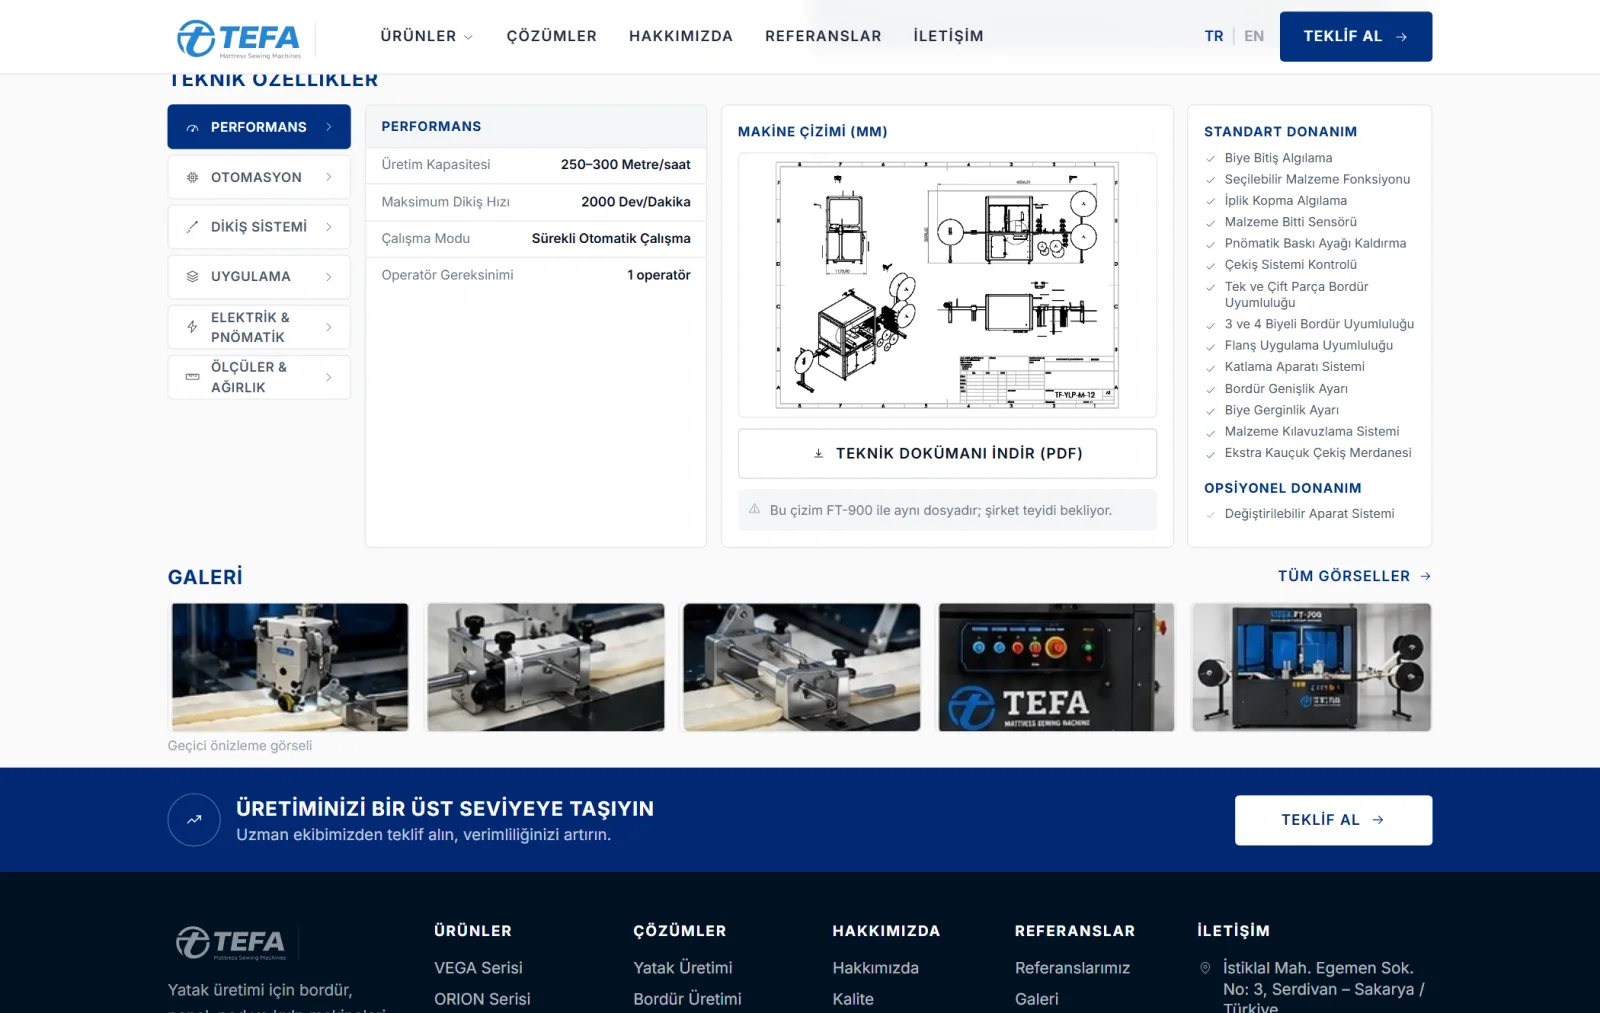Image resolution: width=1600 pixels, height=1013 pixels.
Task: Click the 'Ekstra Kauçuk Çekiş Merdanesi' list item
Action: pyautogui.click(x=1318, y=453)
